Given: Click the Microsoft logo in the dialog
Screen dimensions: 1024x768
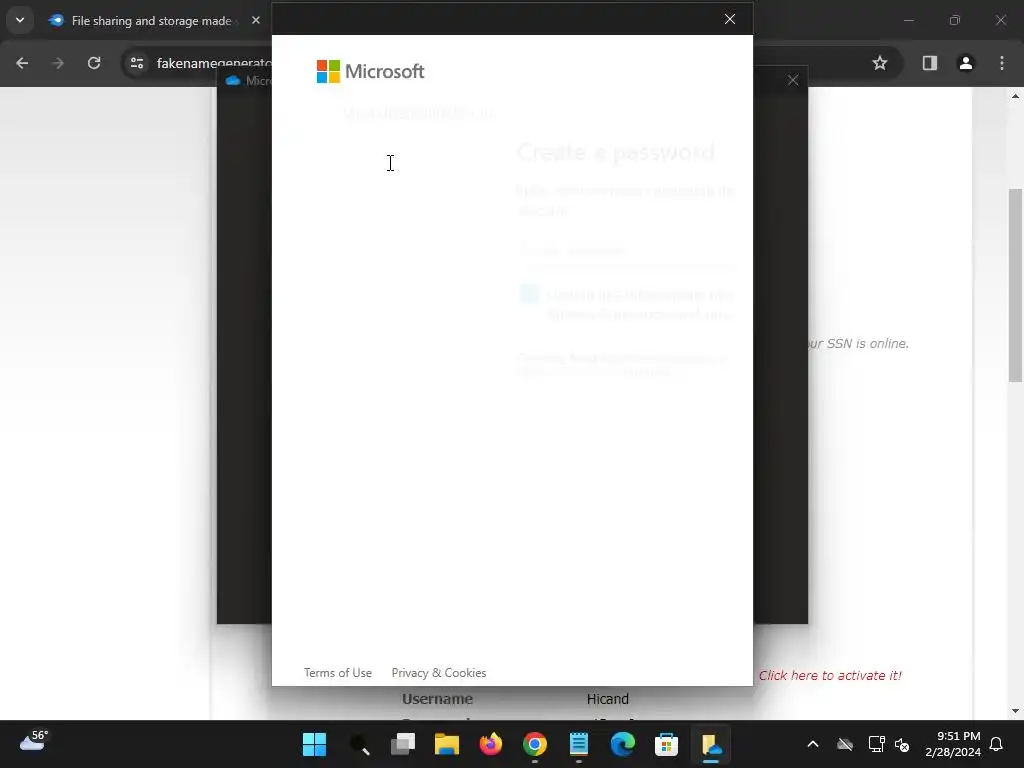Looking at the screenshot, I should coord(370,71).
